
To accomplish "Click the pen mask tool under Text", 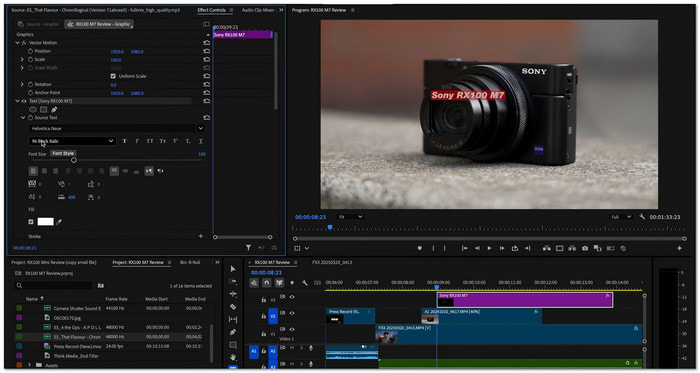I will click(54, 109).
